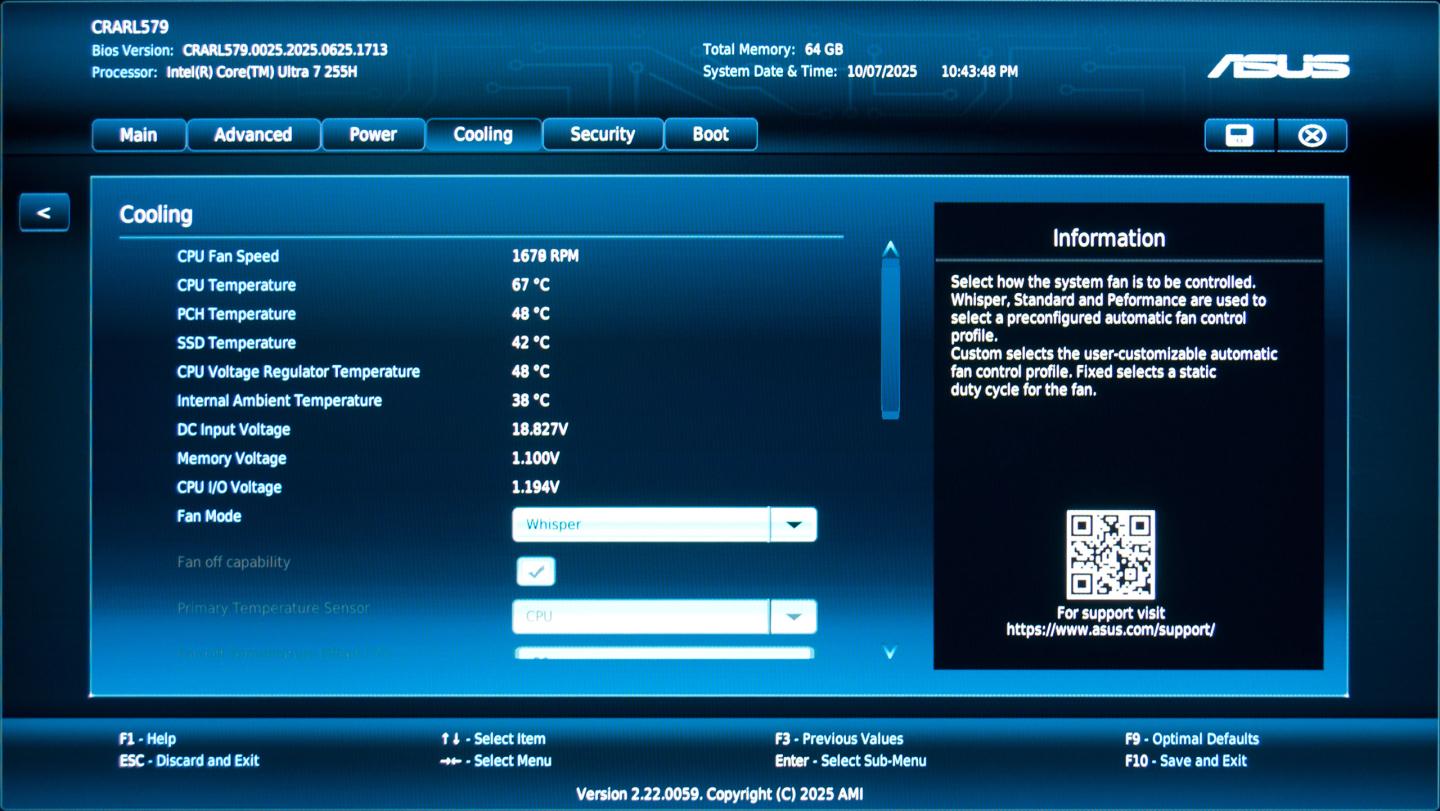Click the support QR code

tap(1110, 555)
